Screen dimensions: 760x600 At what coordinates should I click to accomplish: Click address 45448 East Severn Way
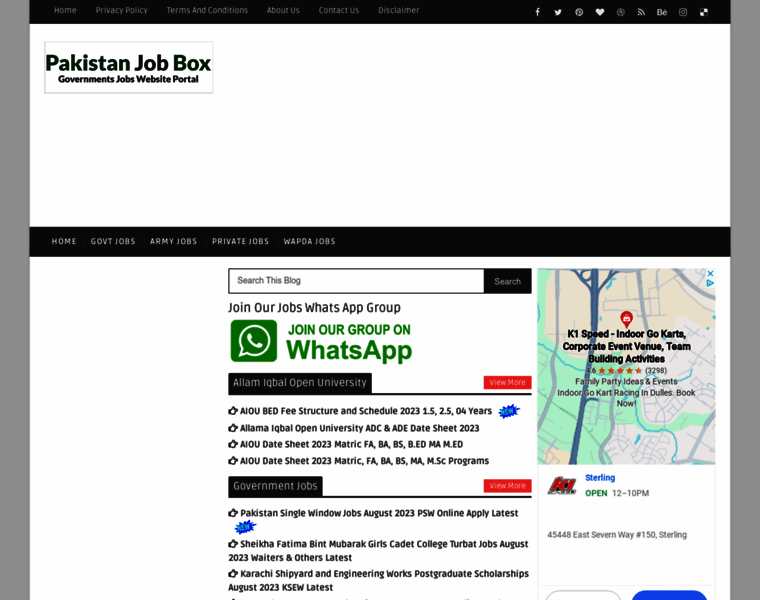click(617, 535)
